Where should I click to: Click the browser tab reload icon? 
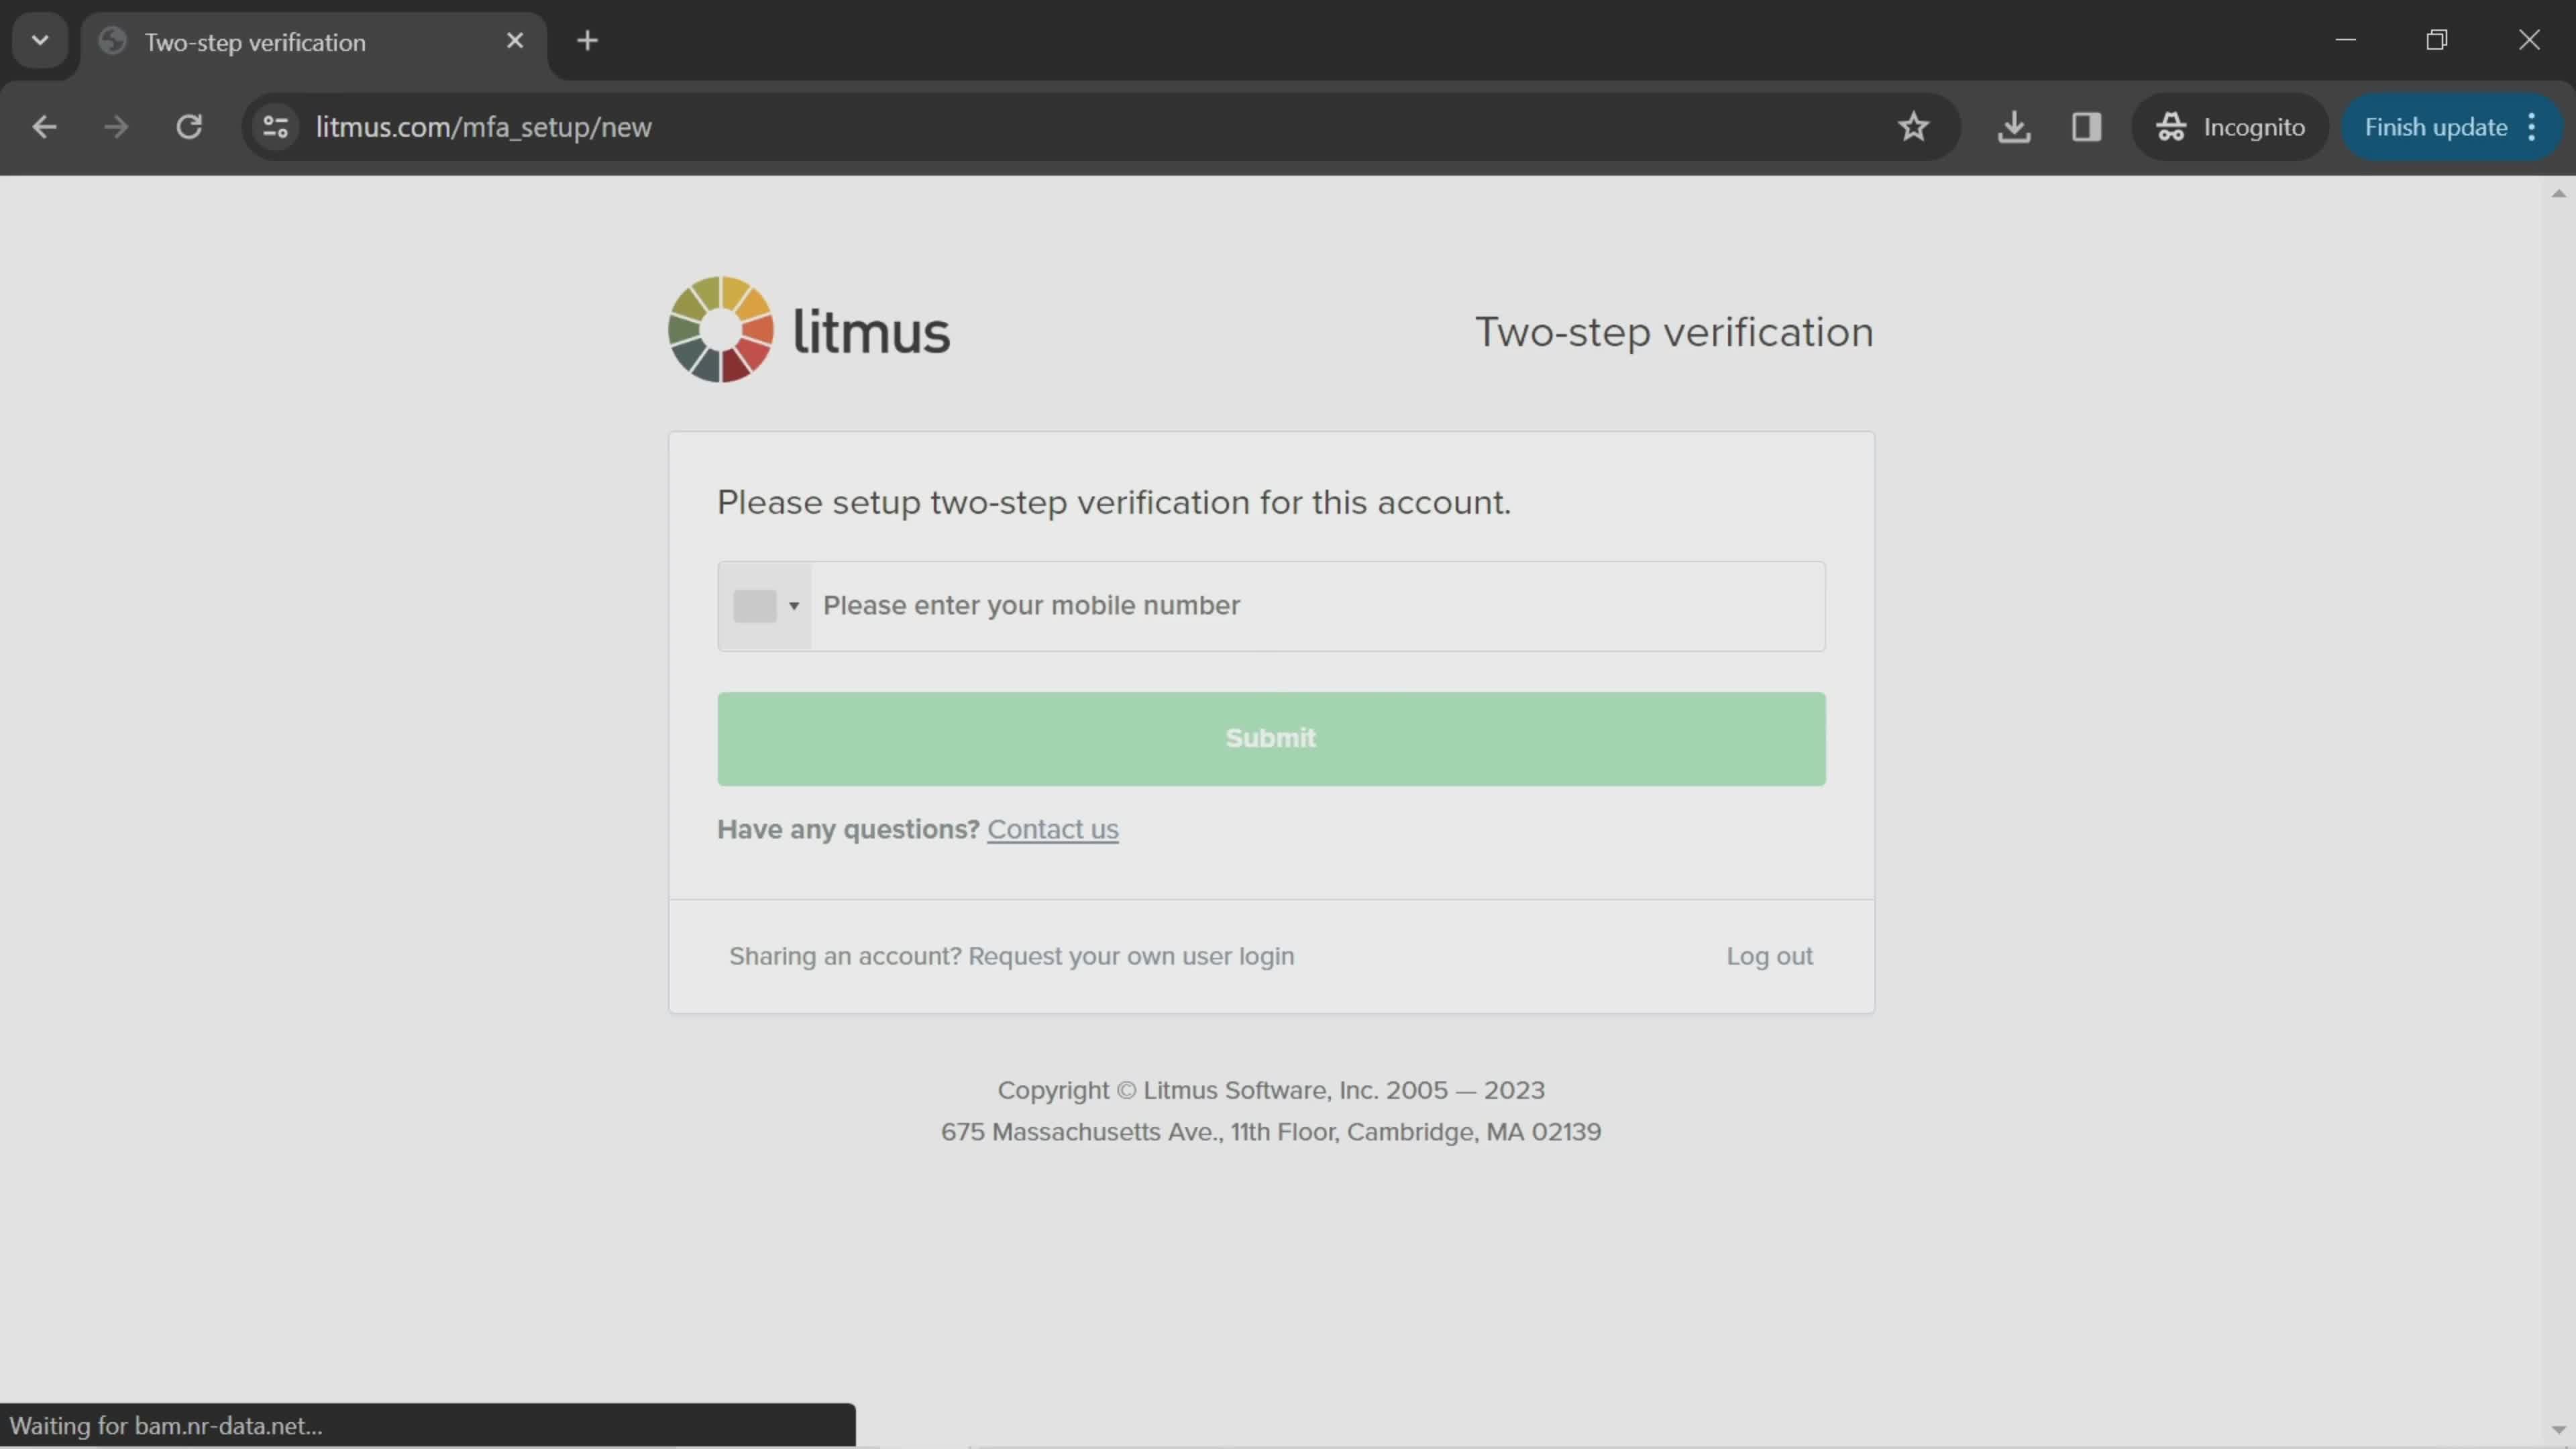click(x=189, y=125)
